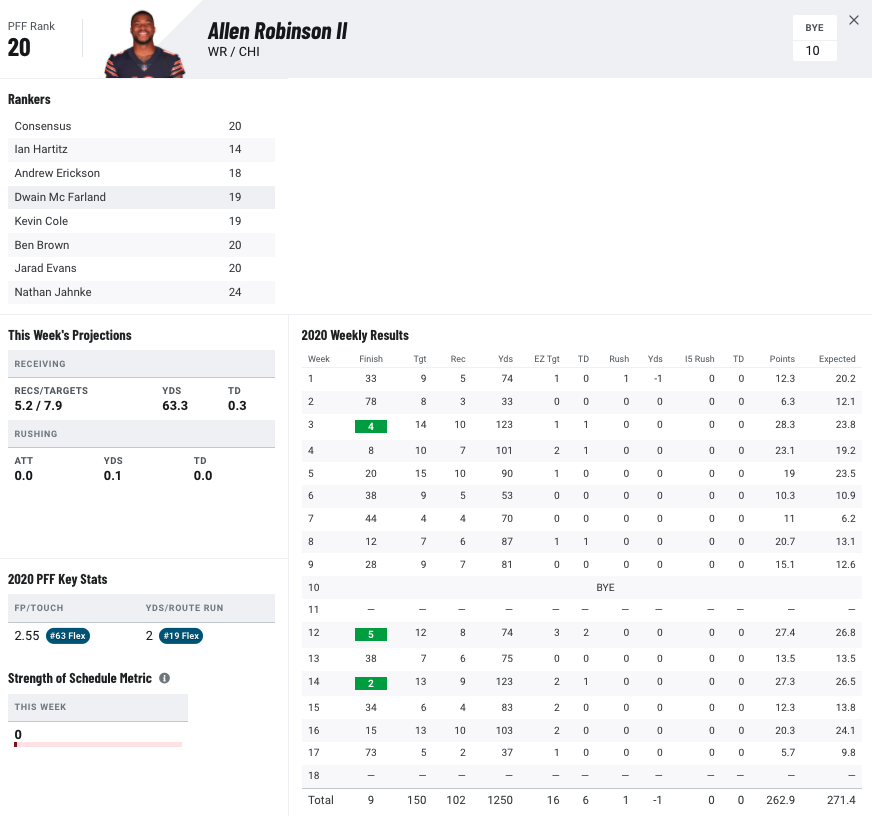This screenshot has width=872, height=816.
Task: Select the Consensus ranker row
Action: 141,126
